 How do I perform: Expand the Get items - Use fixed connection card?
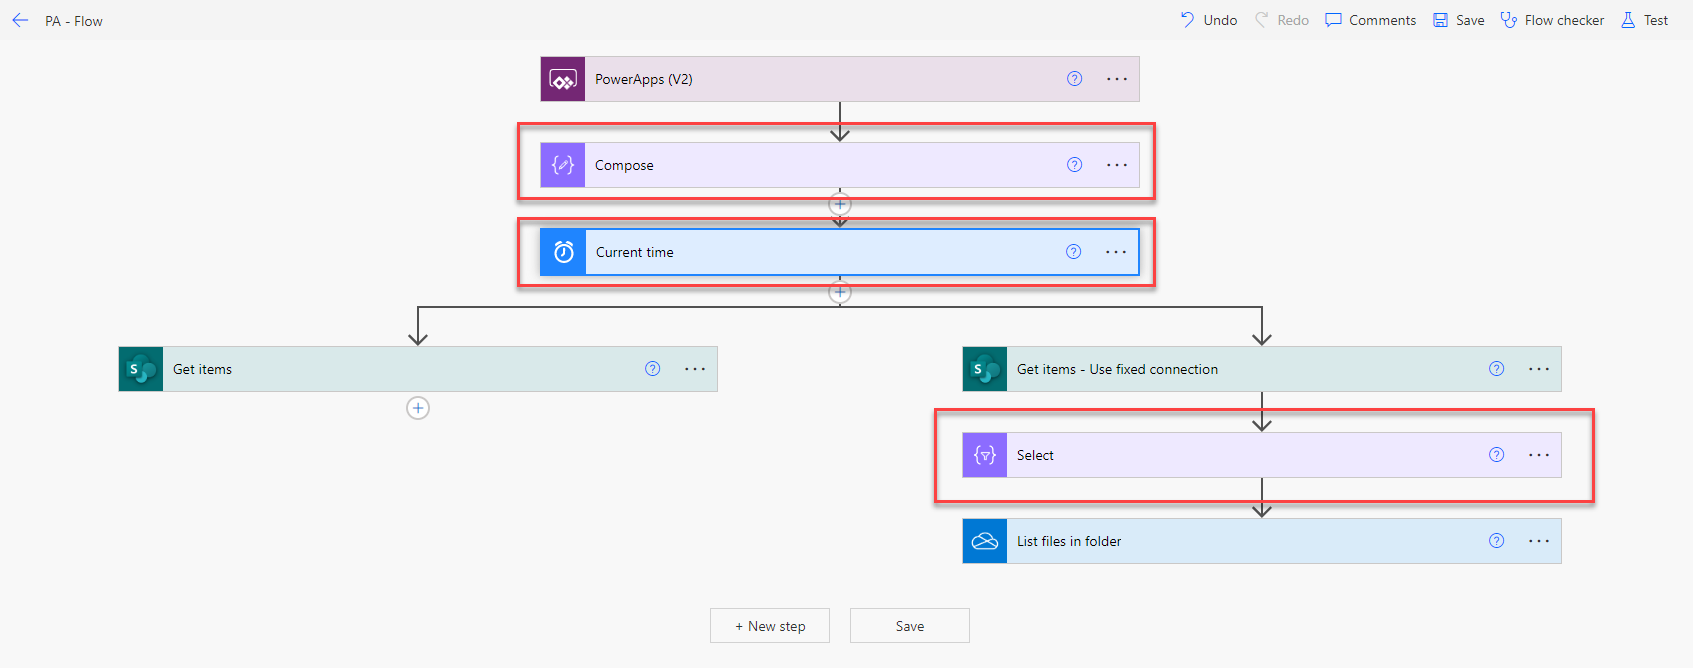tap(1200, 369)
